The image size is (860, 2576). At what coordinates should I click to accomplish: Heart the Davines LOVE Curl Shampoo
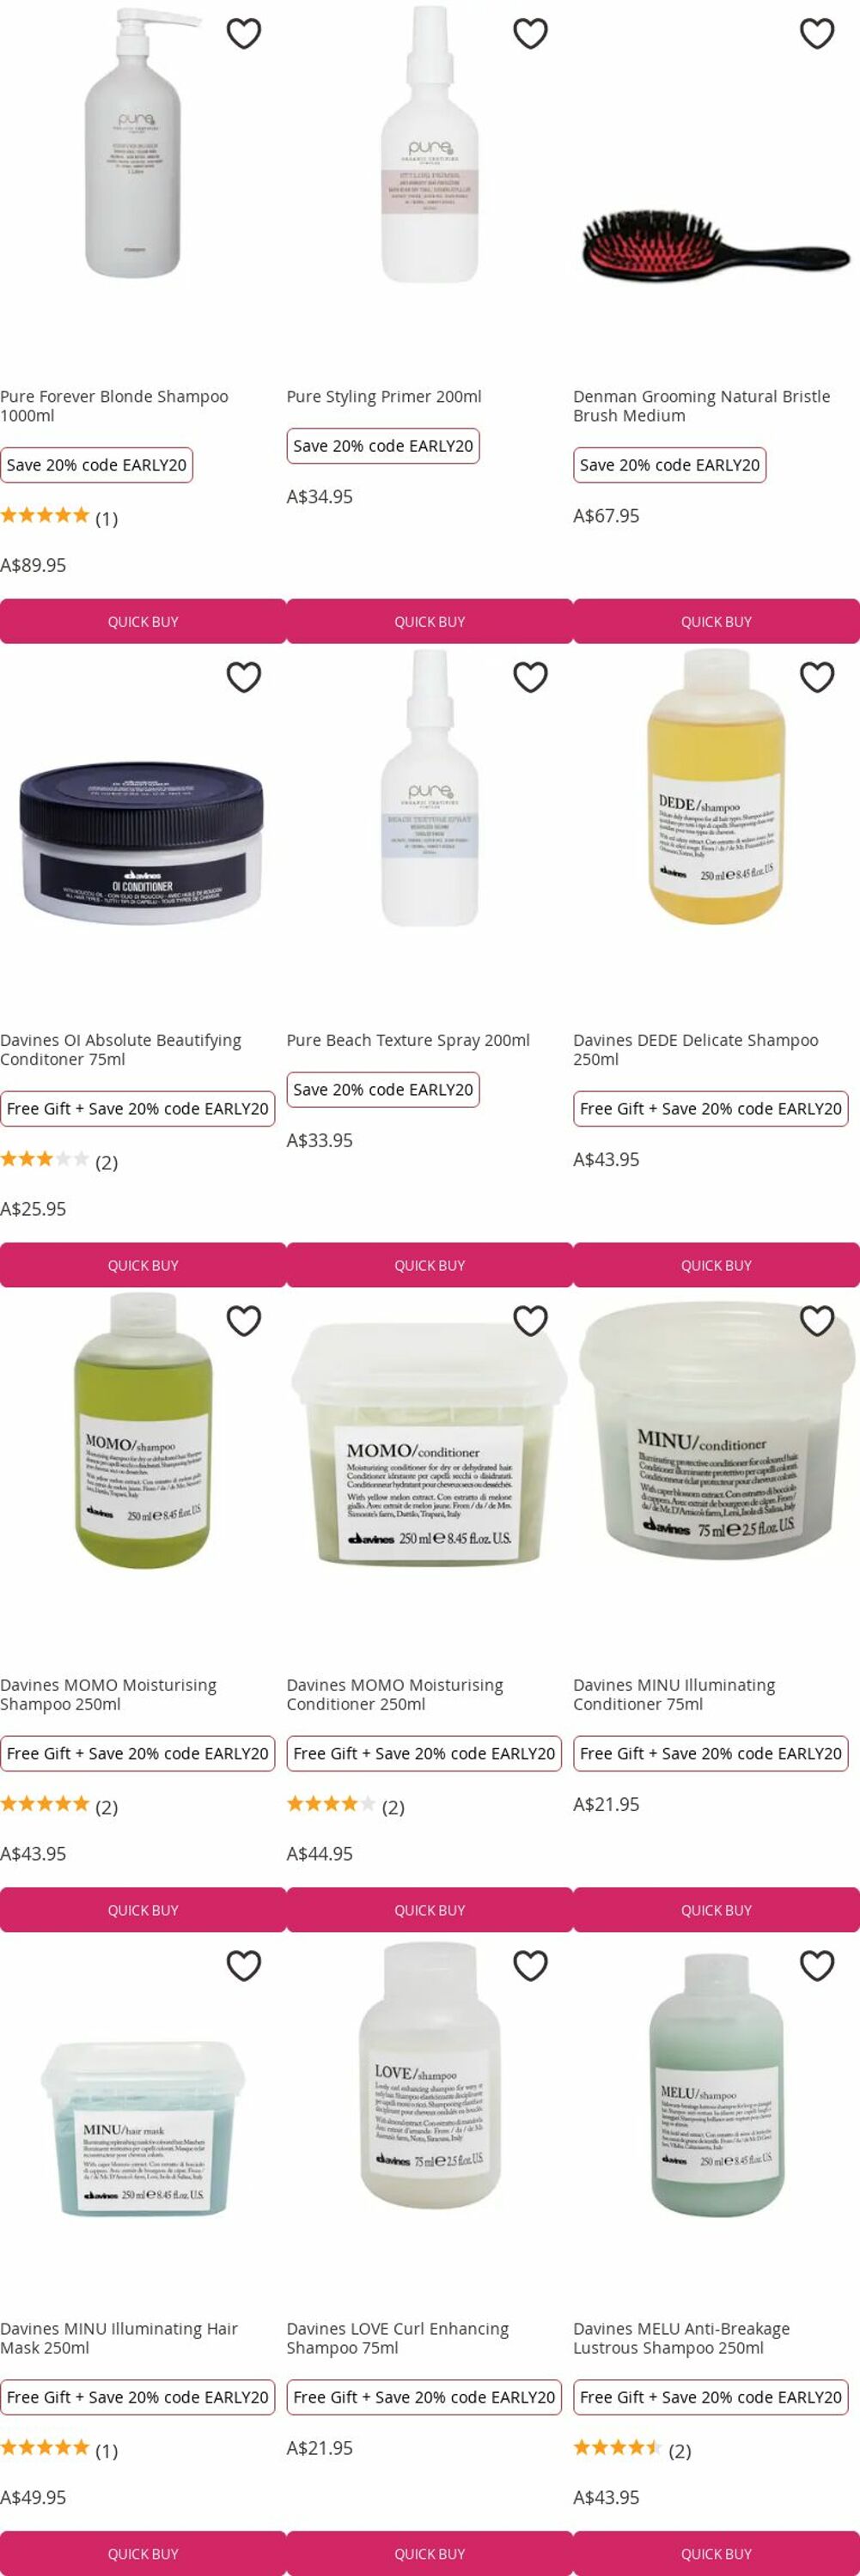(530, 1965)
